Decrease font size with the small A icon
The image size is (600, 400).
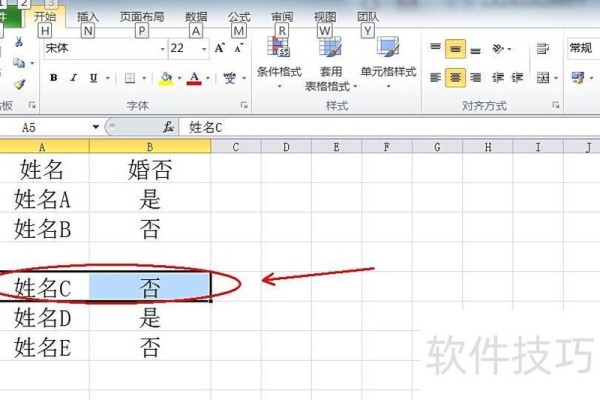[x=239, y=48]
